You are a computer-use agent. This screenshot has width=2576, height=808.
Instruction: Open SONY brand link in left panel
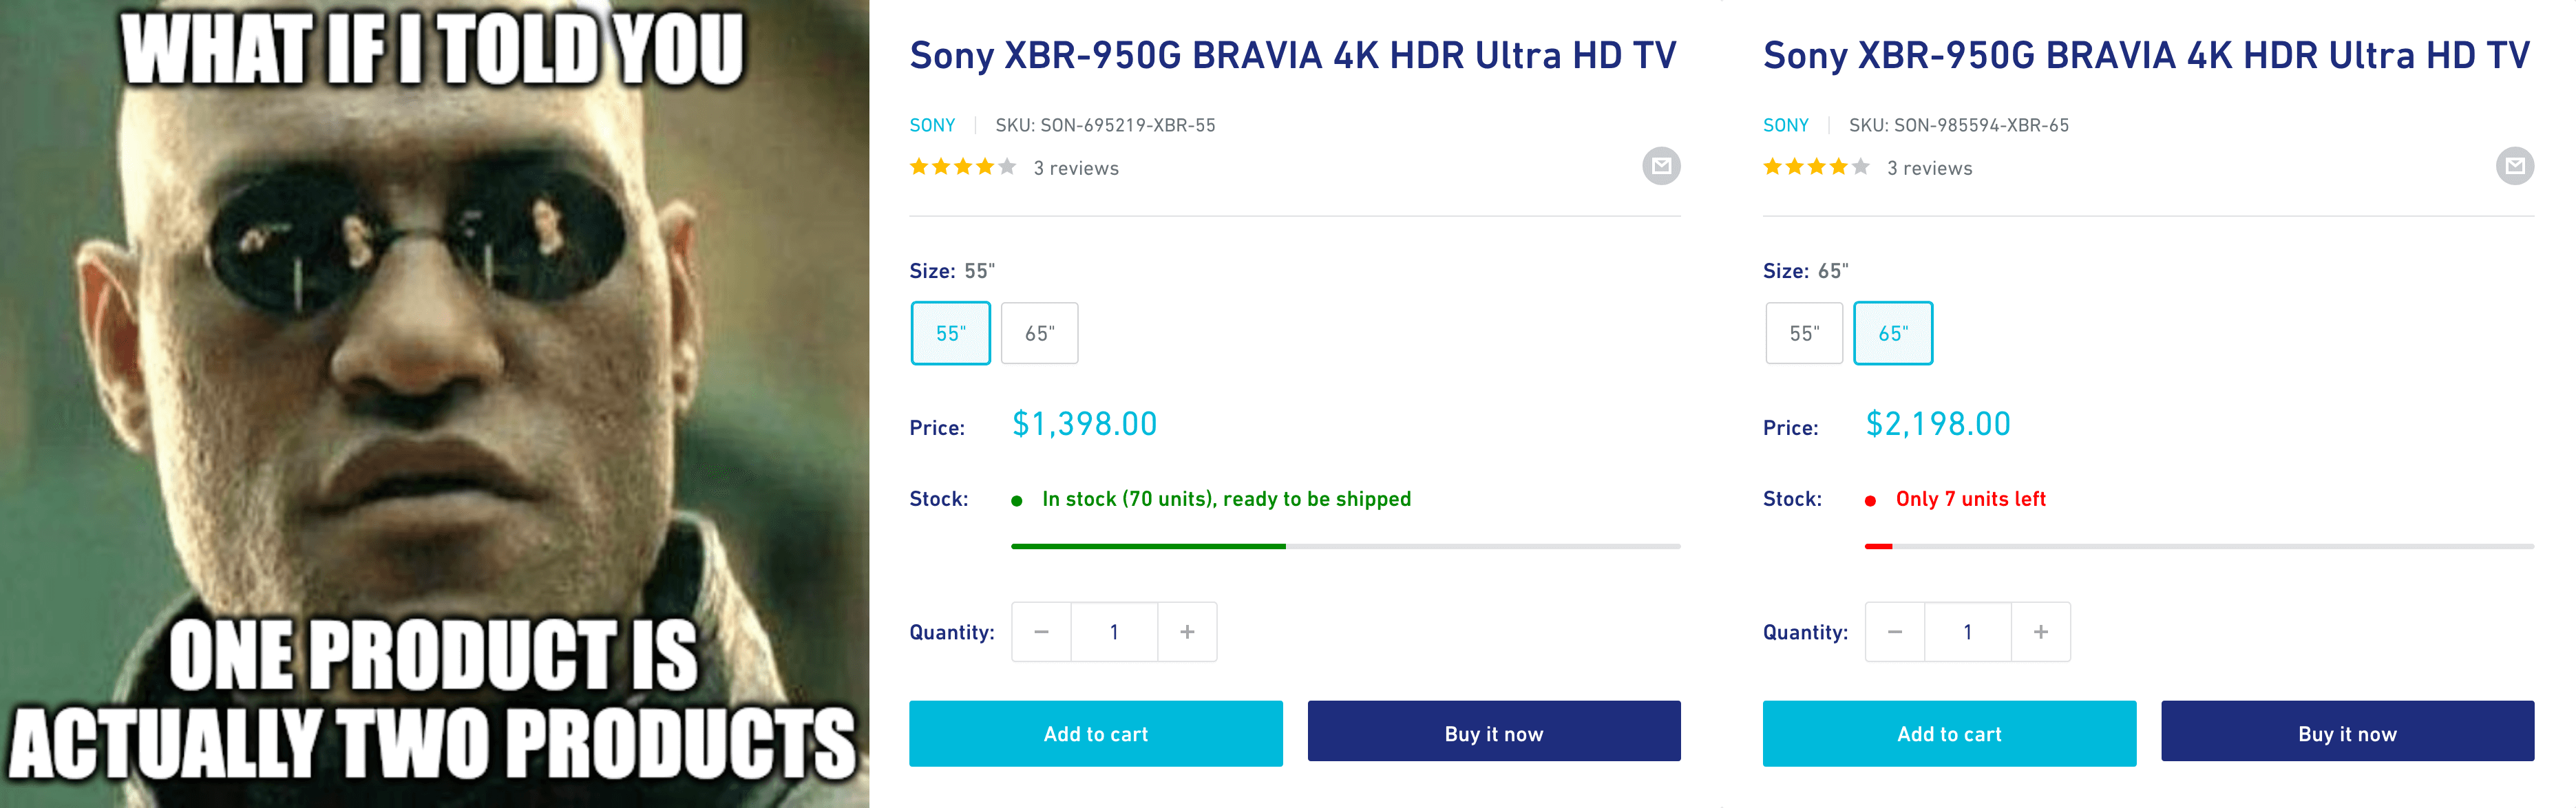(x=932, y=125)
